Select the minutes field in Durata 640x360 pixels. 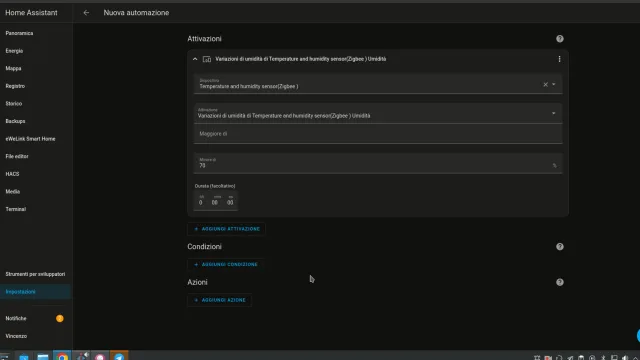pyautogui.click(x=215, y=201)
